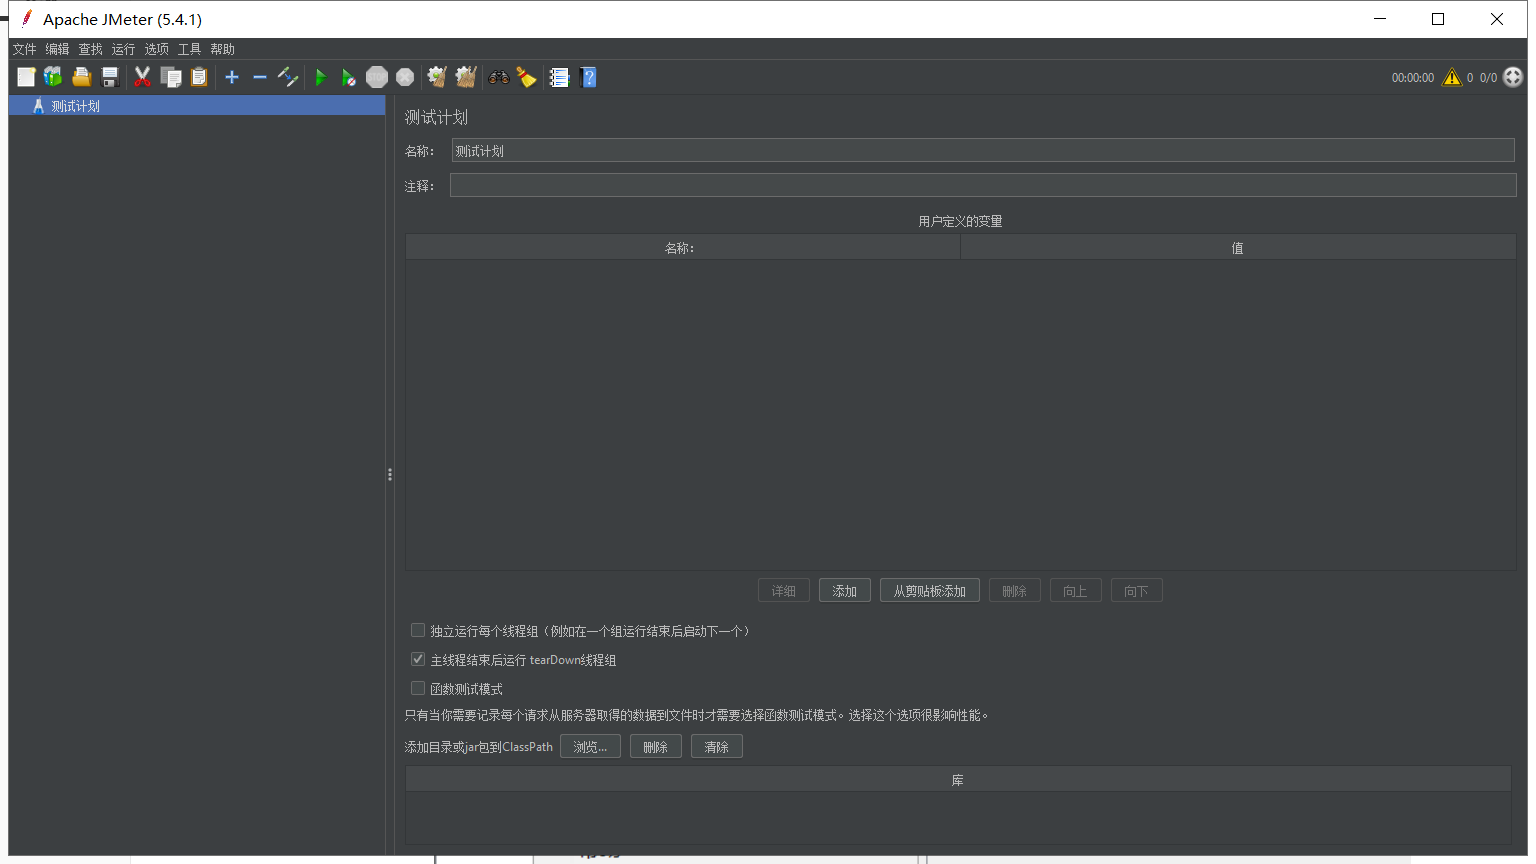Viewport: 1536px width, 864px height.
Task: Click the 向下 button
Action: click(x=1137, y=591)
